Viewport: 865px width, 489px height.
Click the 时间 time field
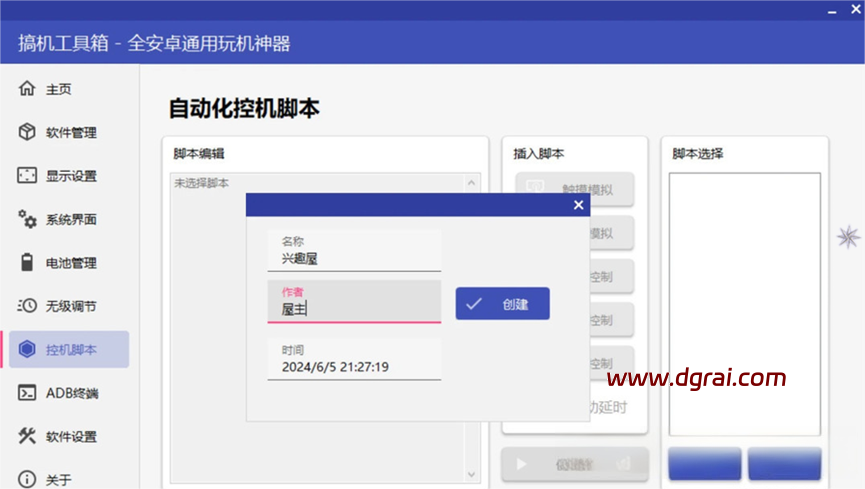coord(354,367)
